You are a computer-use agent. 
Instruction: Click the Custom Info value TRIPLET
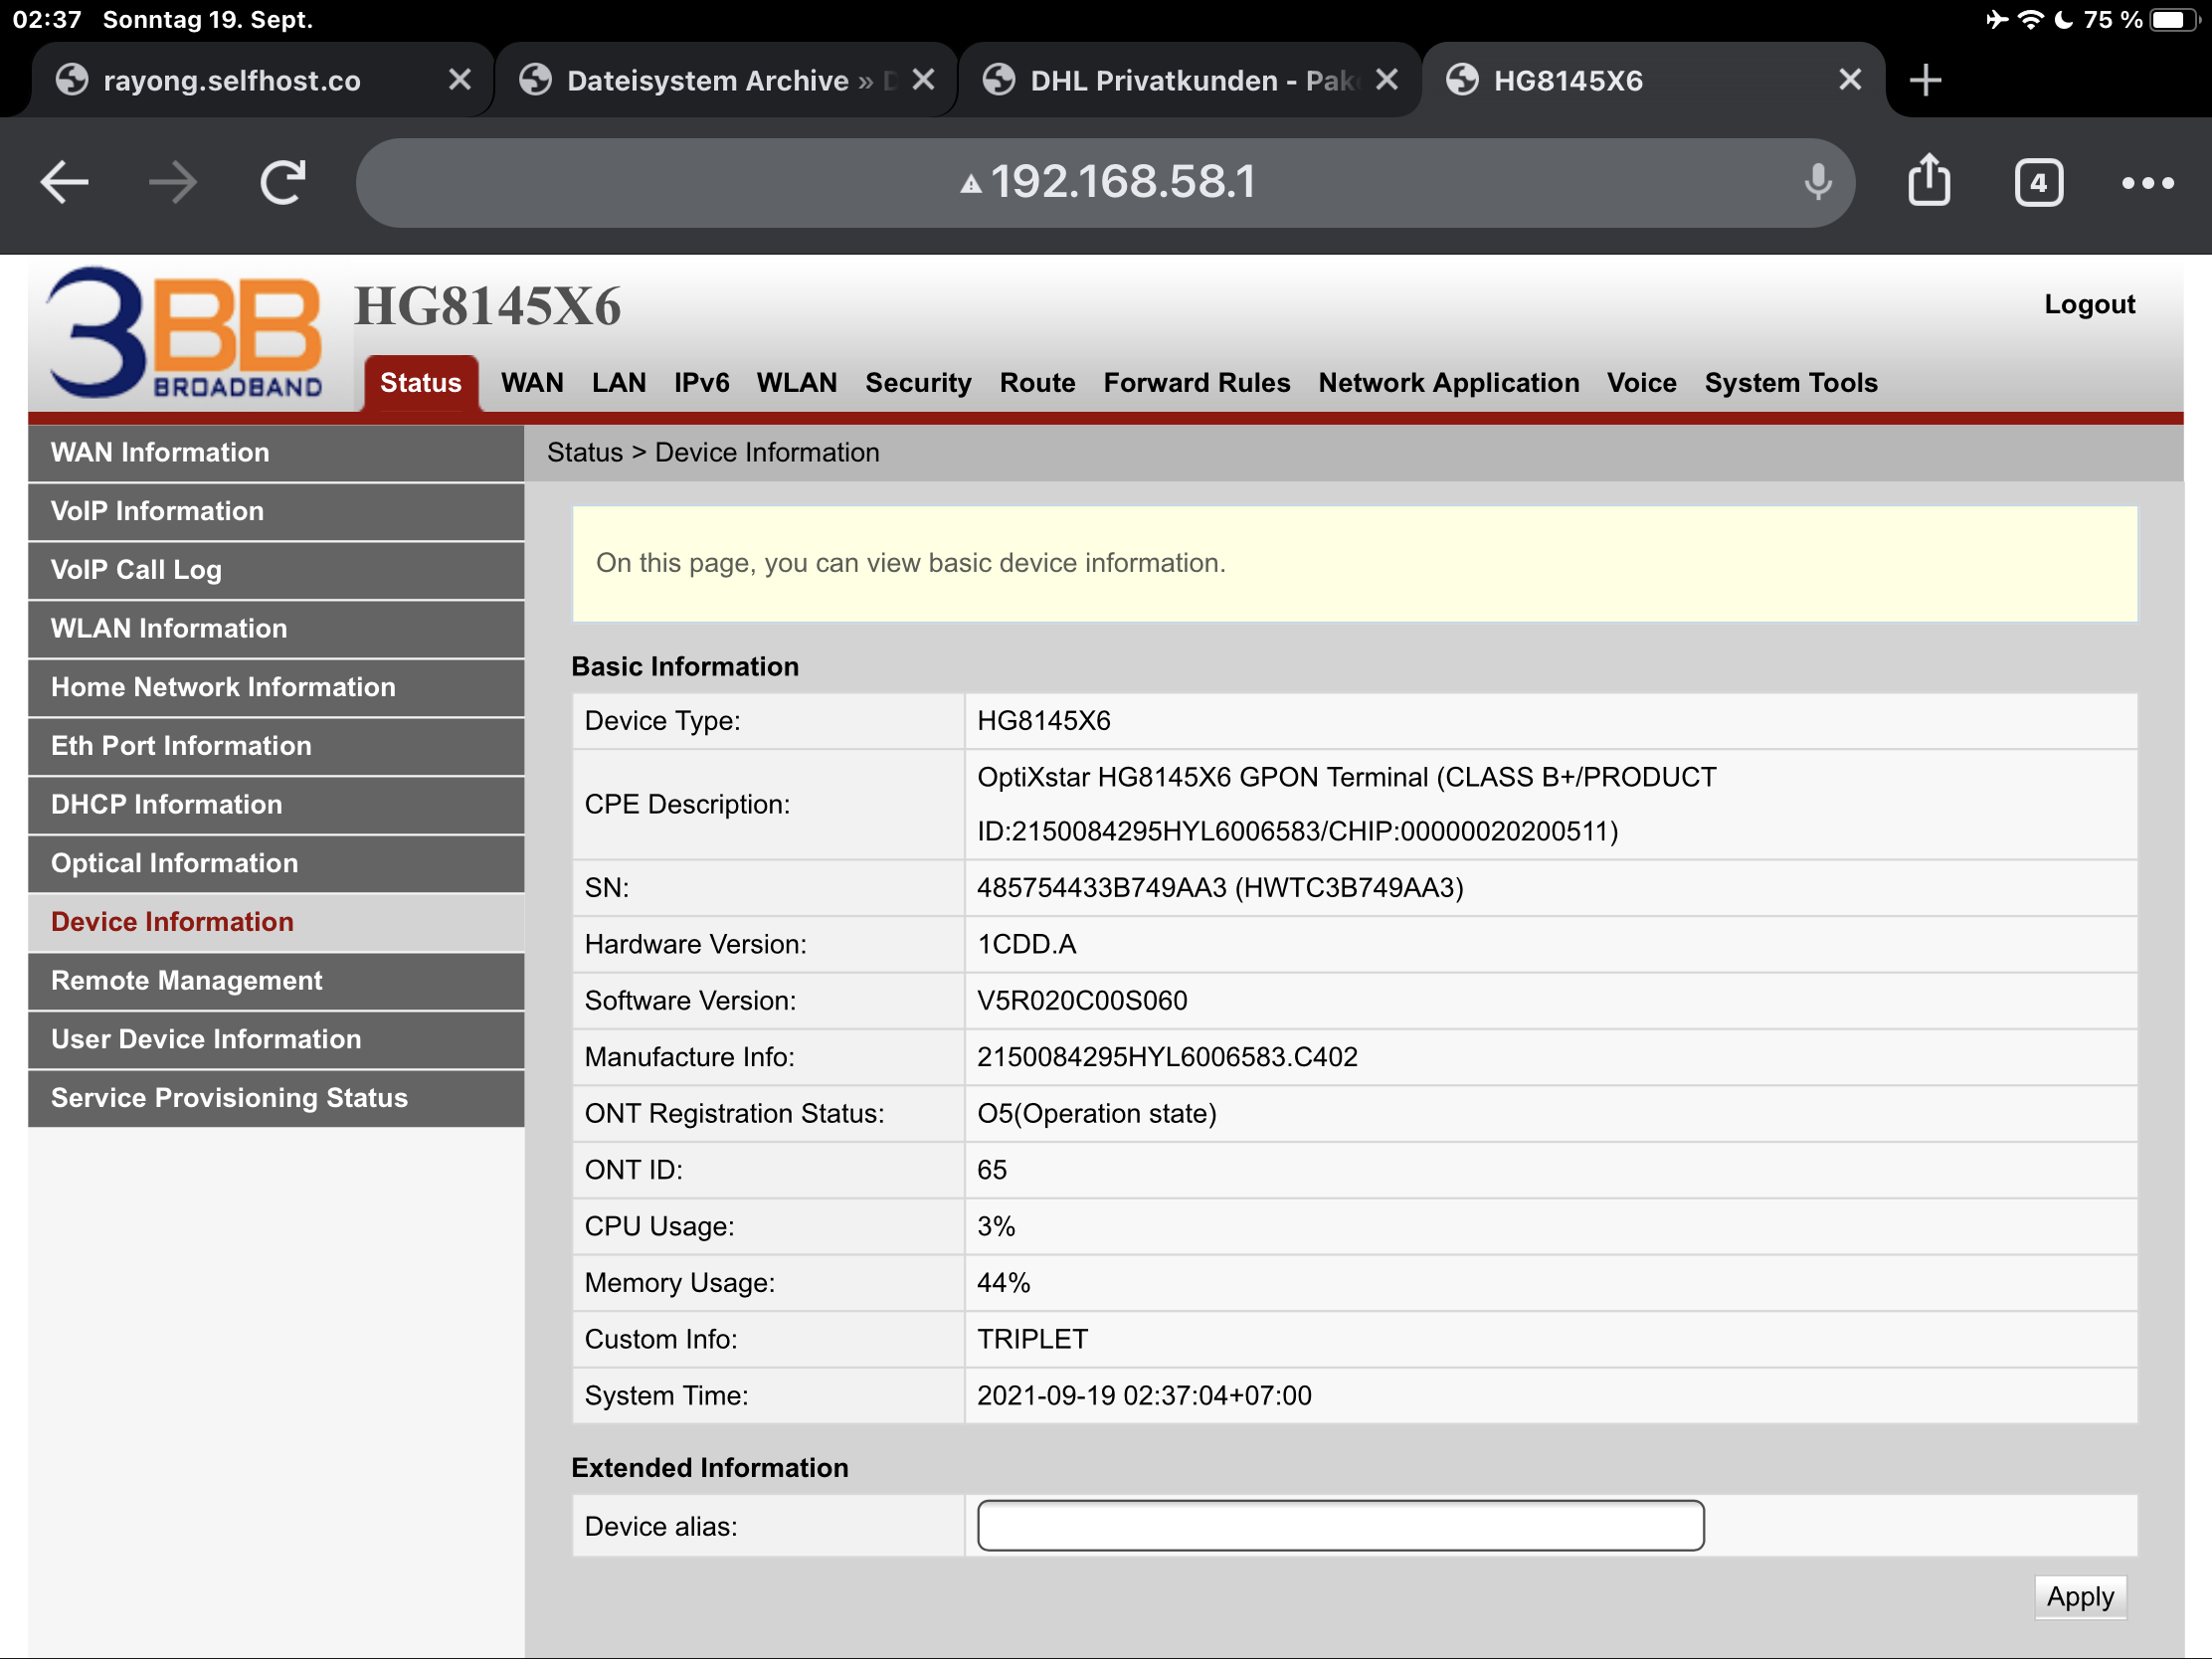(1032, 1340)
